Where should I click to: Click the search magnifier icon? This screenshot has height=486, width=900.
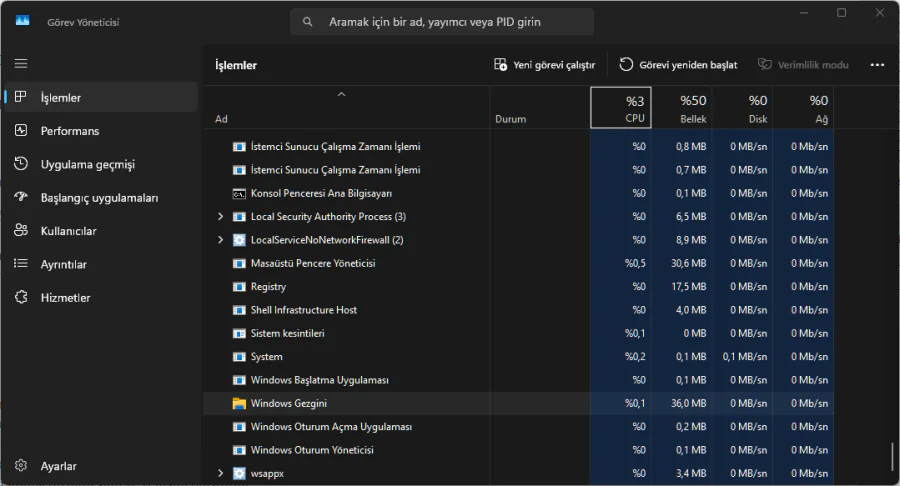click(x=308, y=22)
